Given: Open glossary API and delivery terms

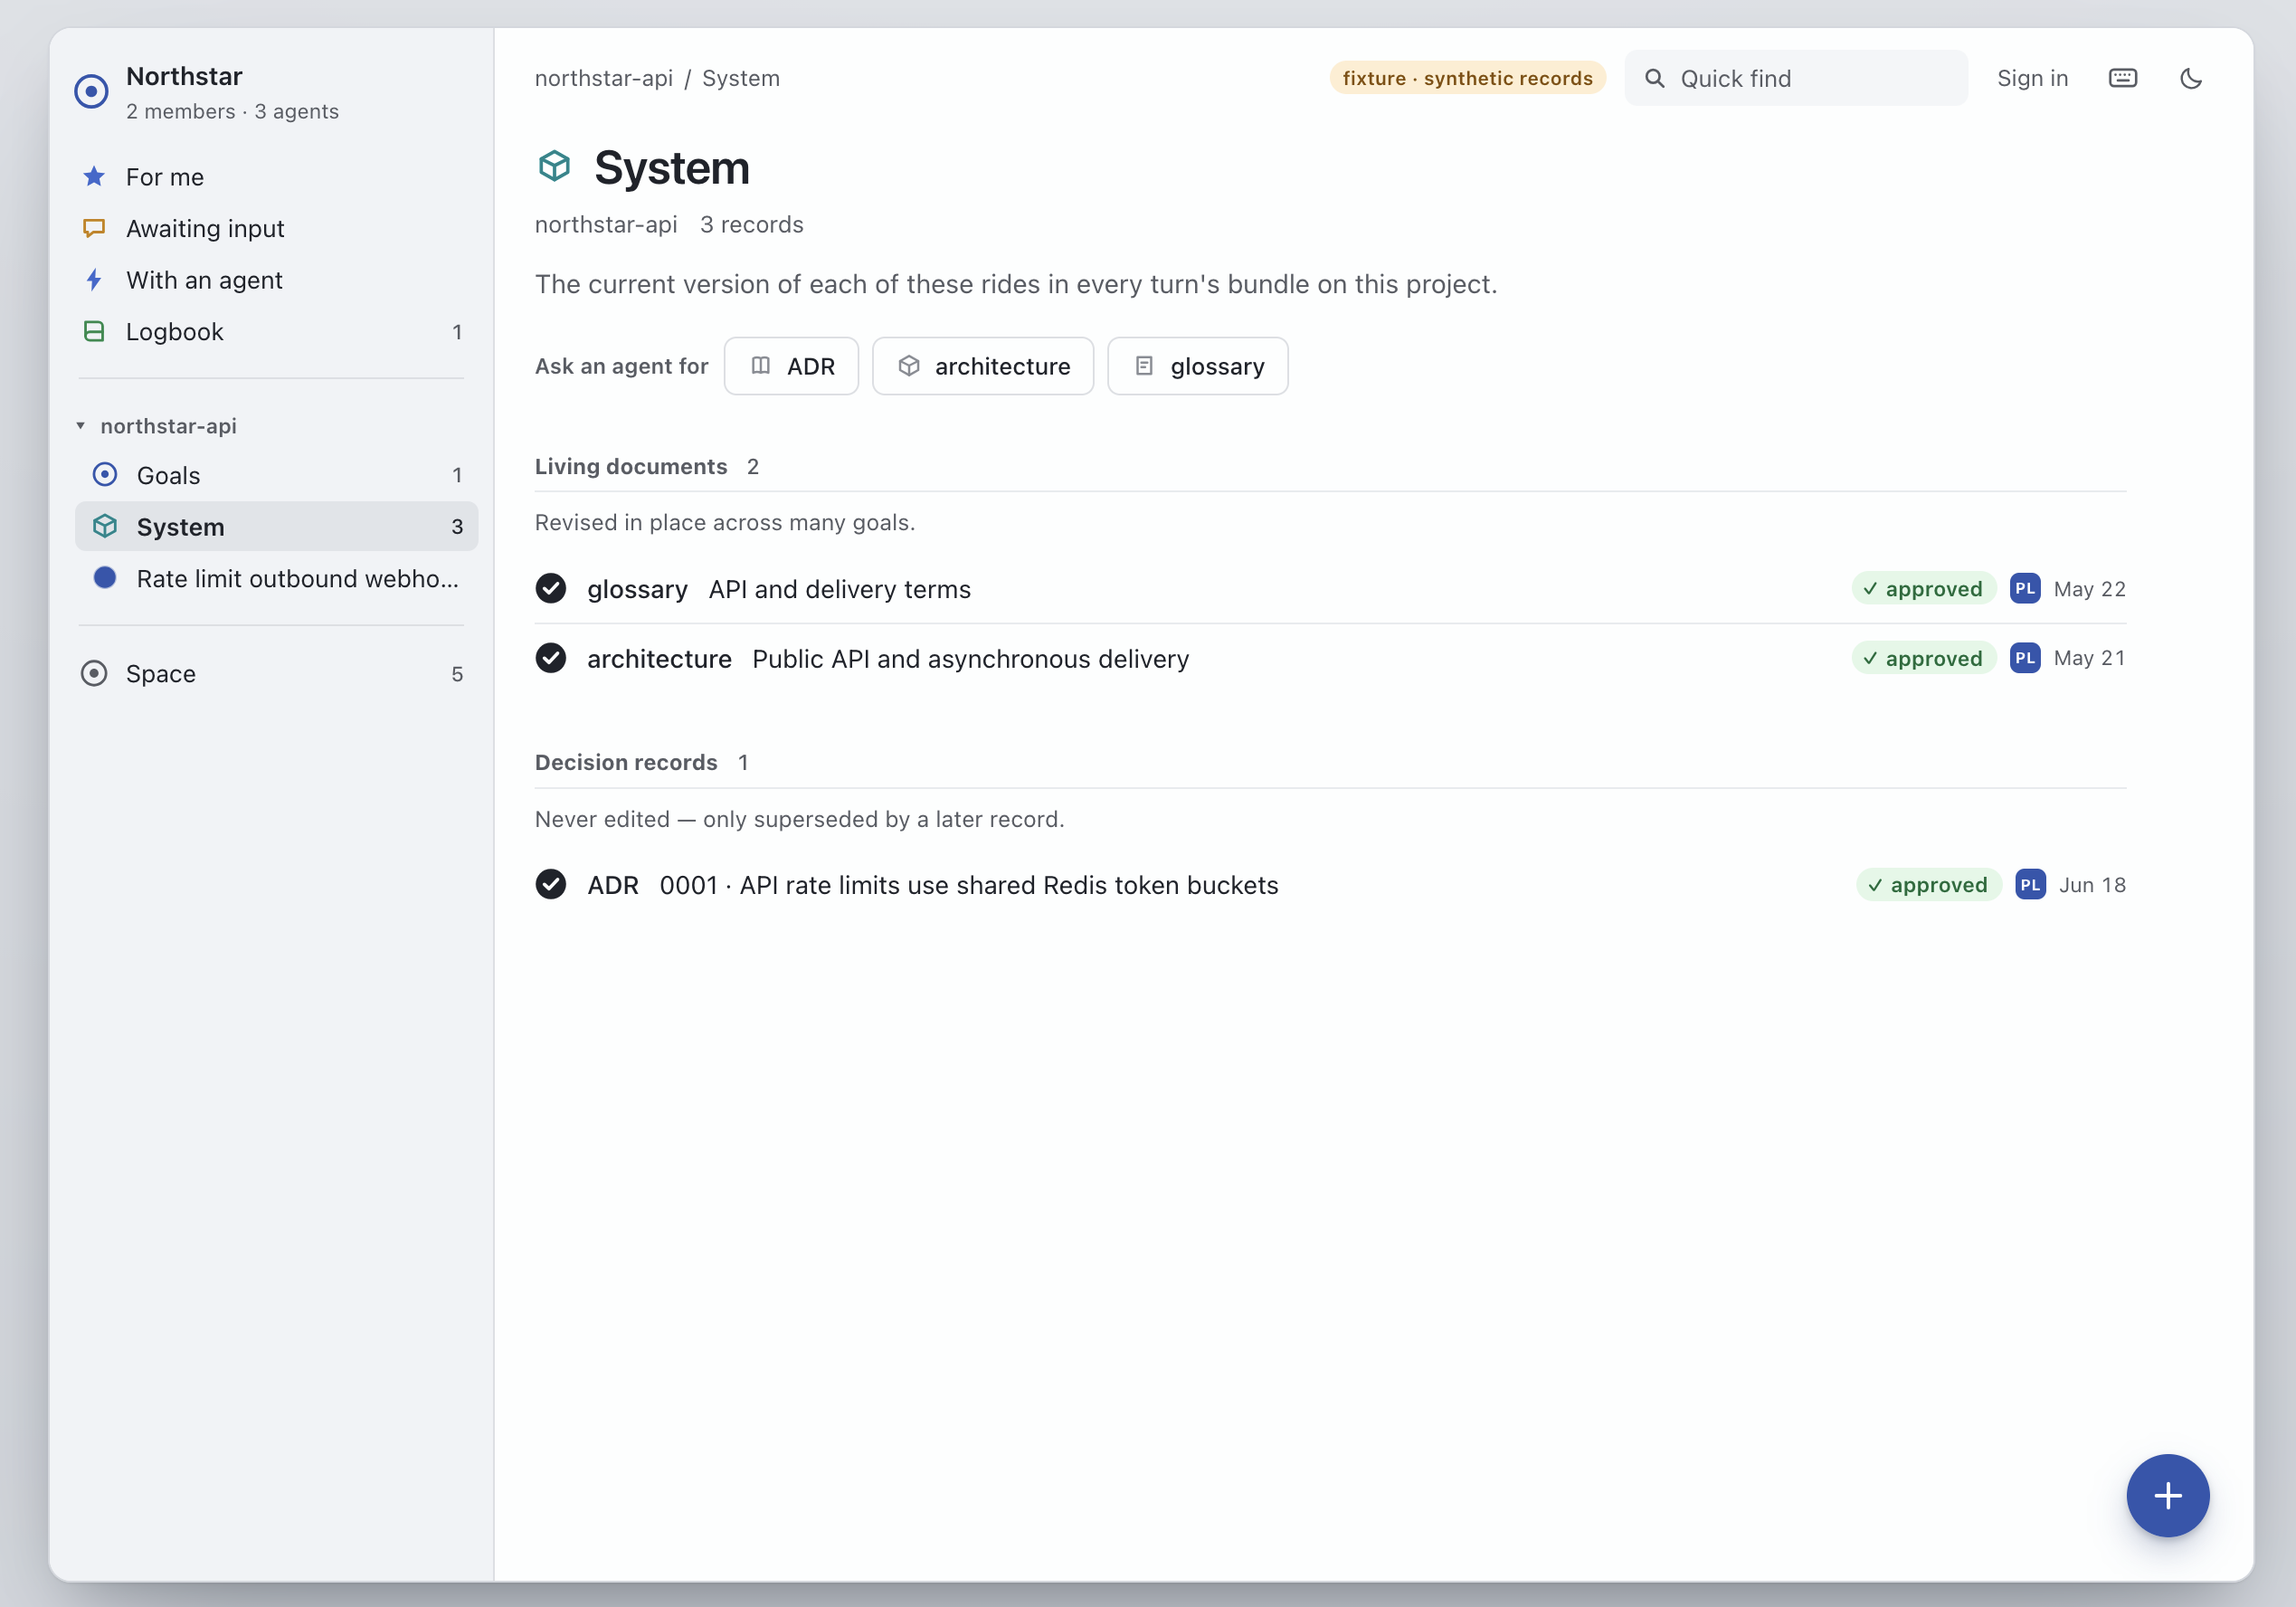Looking at the screenshot, I should 1330,589.
